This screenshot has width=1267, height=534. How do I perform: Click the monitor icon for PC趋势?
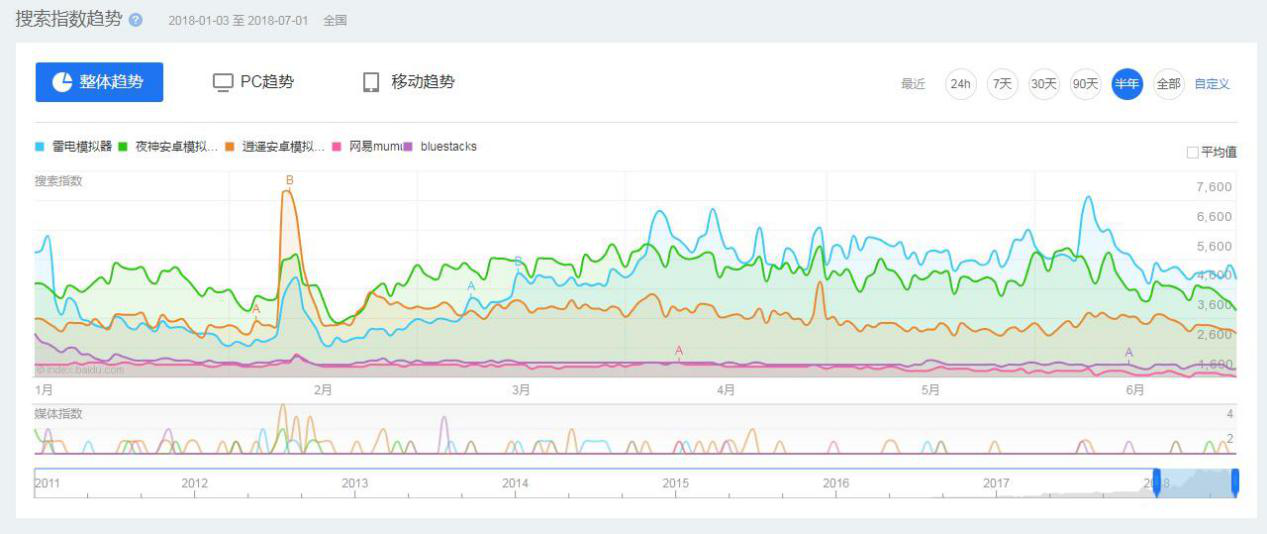pyautogui.click(x=223, y=82)
